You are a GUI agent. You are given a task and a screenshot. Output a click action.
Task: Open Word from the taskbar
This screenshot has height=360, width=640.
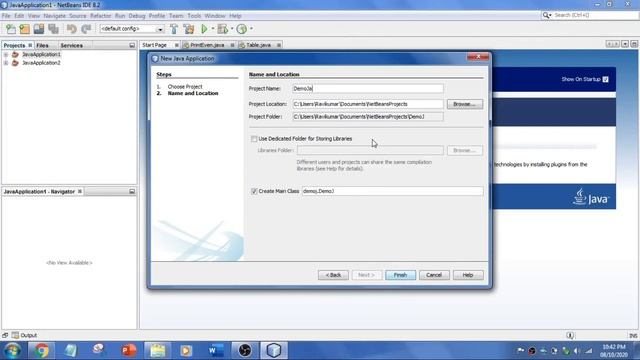click(x=216, y=351)
